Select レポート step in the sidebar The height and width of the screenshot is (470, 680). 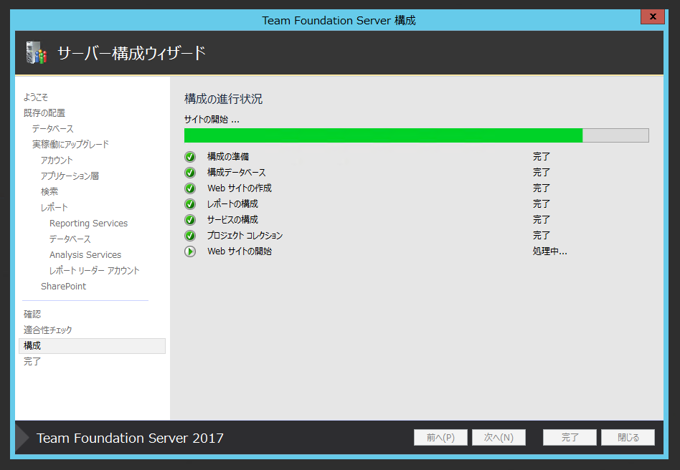54,207
